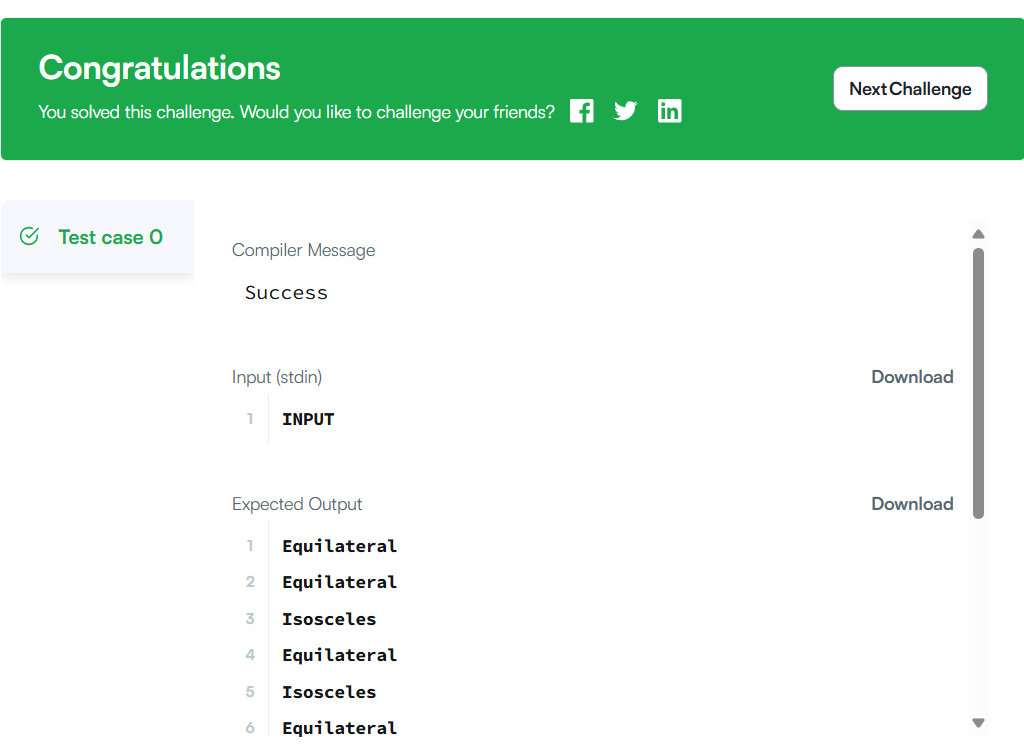Viewport: 1024px width, 753px height.
Task: Click the Isosceles entry on line 3
Action: [x=329, y=619]
